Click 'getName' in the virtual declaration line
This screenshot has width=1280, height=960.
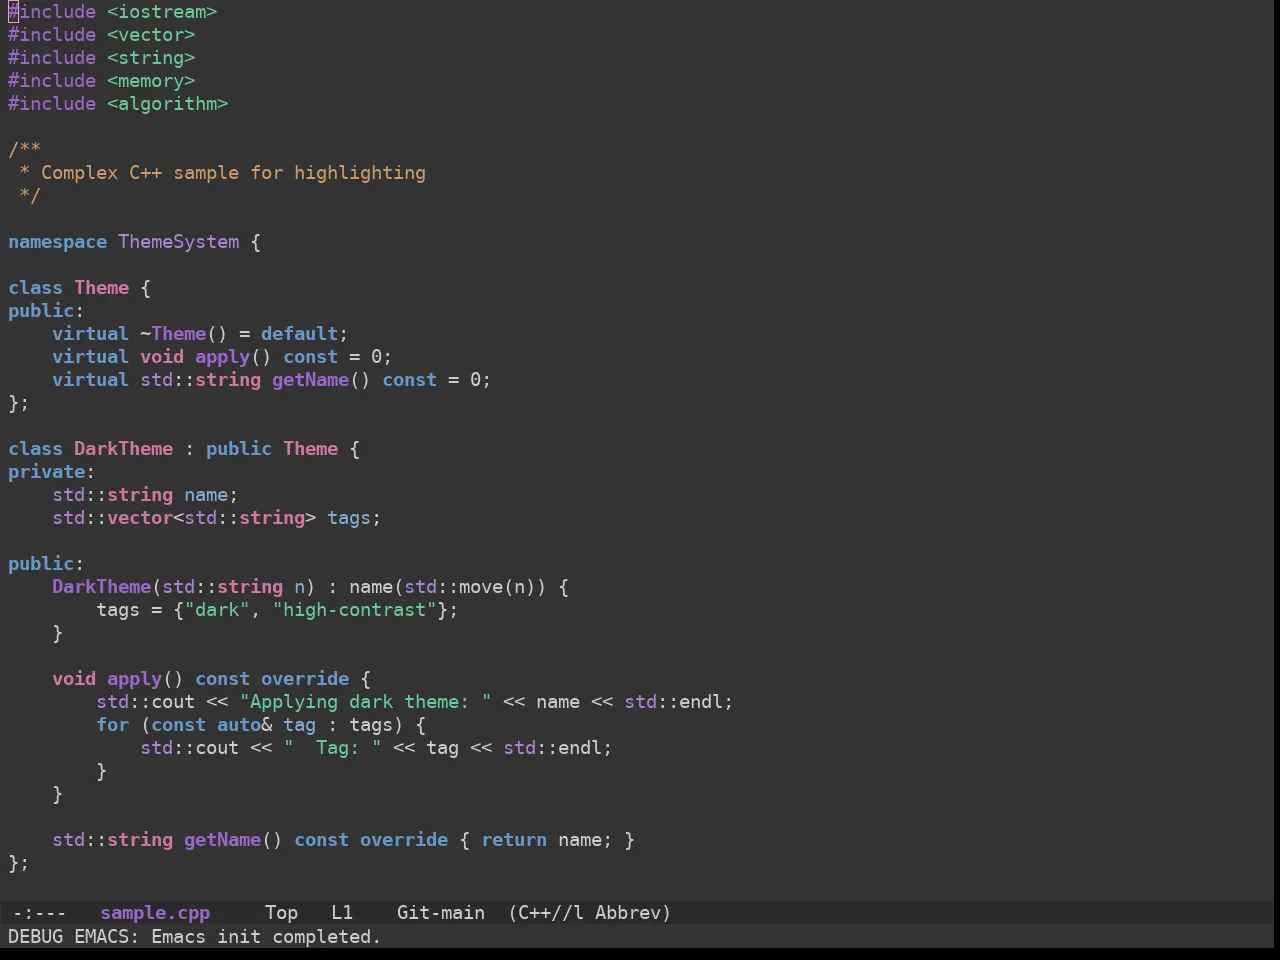coord(310,380)
